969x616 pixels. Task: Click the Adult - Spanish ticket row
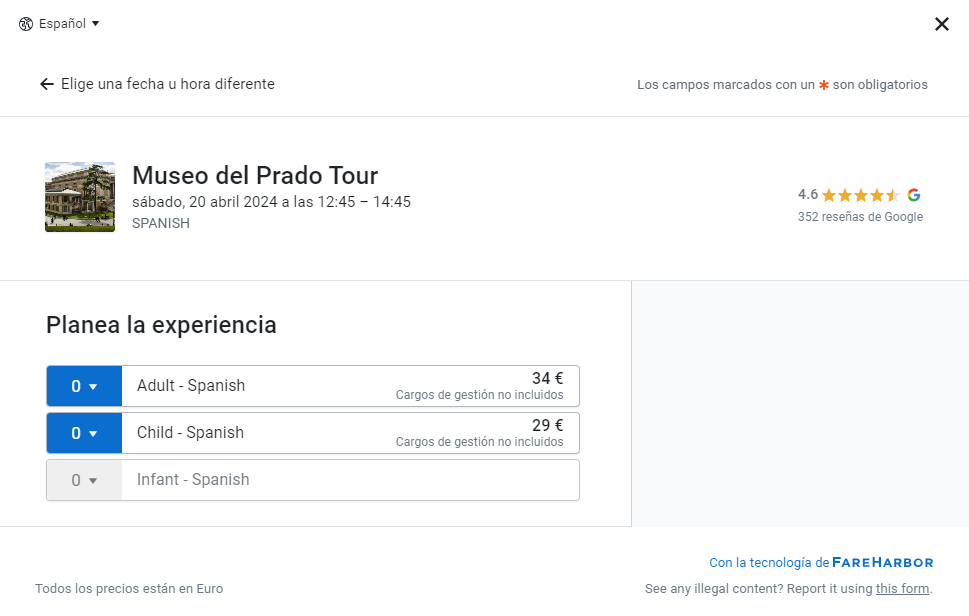coord(350,386)
